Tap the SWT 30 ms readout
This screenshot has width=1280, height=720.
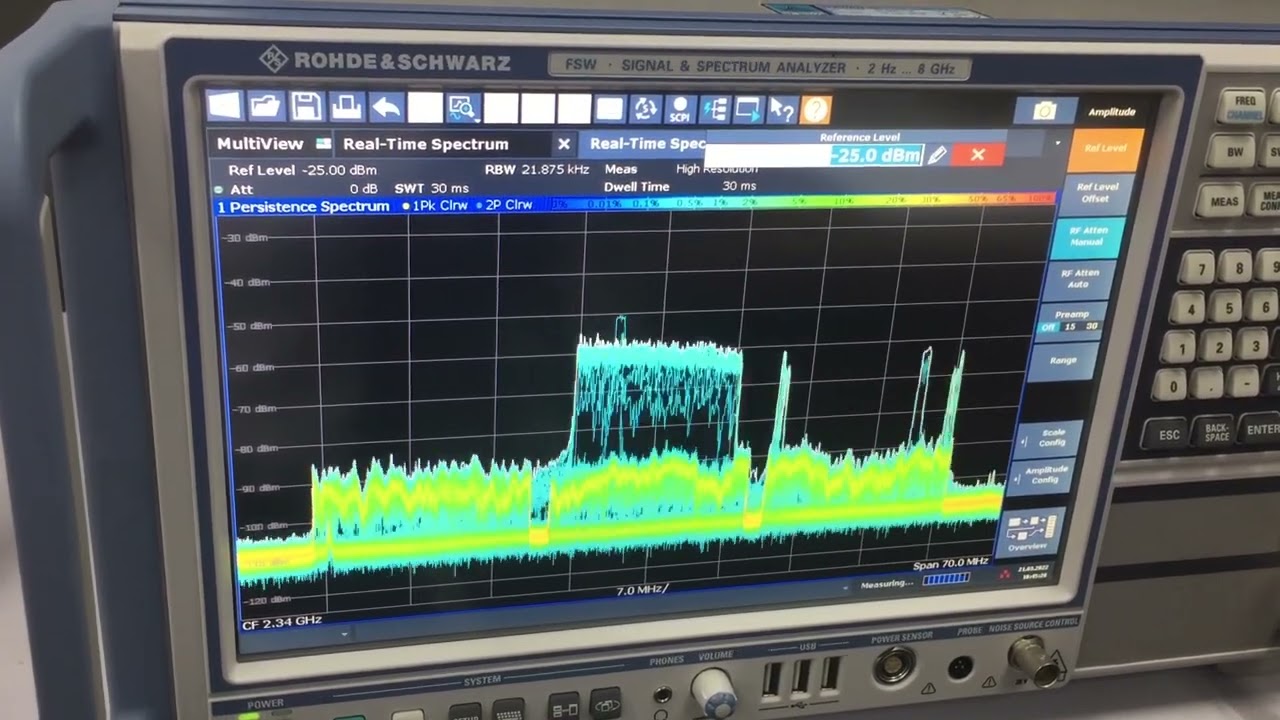[x=431, y=188]
